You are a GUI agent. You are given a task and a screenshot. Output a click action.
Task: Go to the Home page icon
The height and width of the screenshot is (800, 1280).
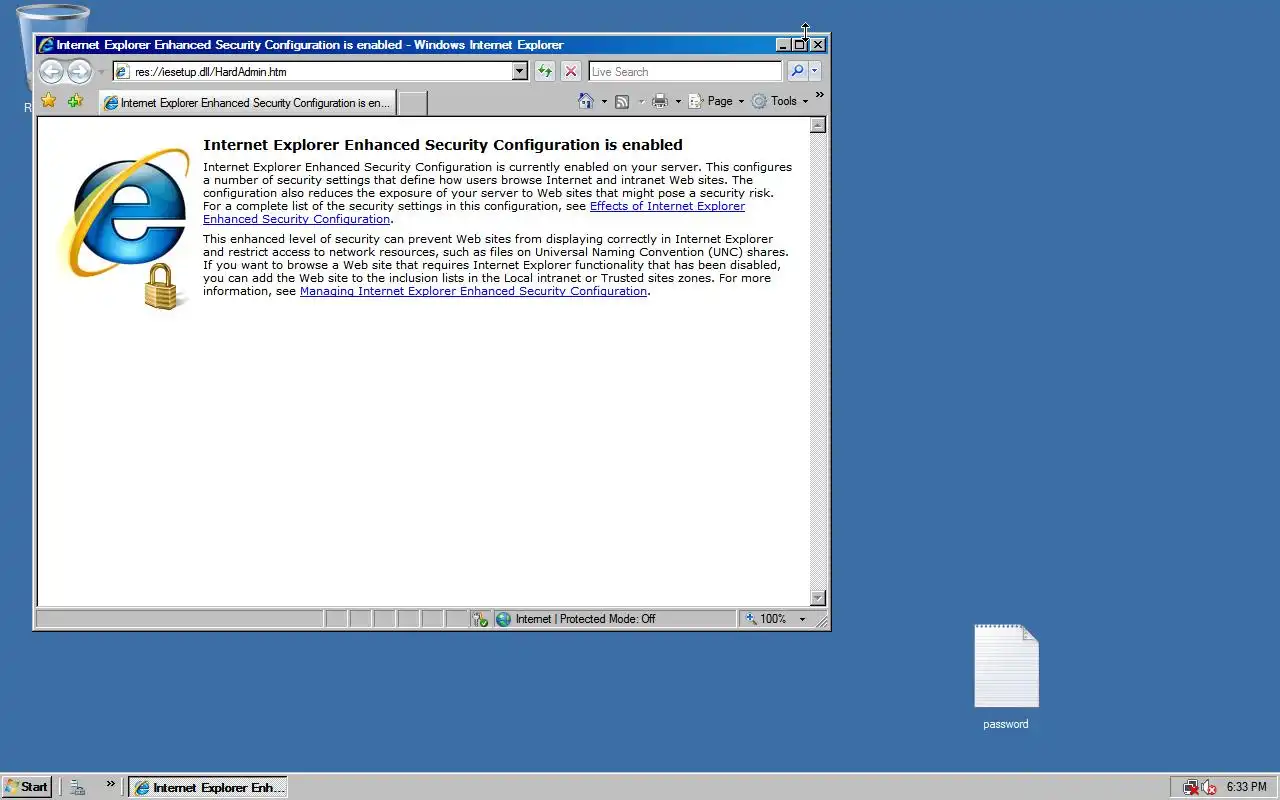587,101
